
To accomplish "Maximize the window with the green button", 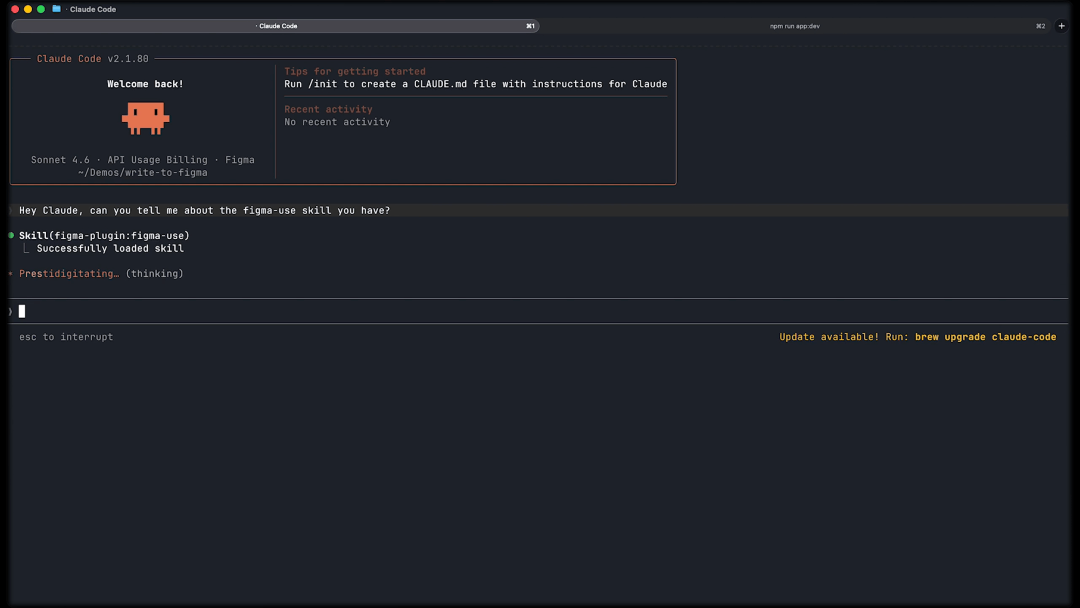I will coord(41,9).
